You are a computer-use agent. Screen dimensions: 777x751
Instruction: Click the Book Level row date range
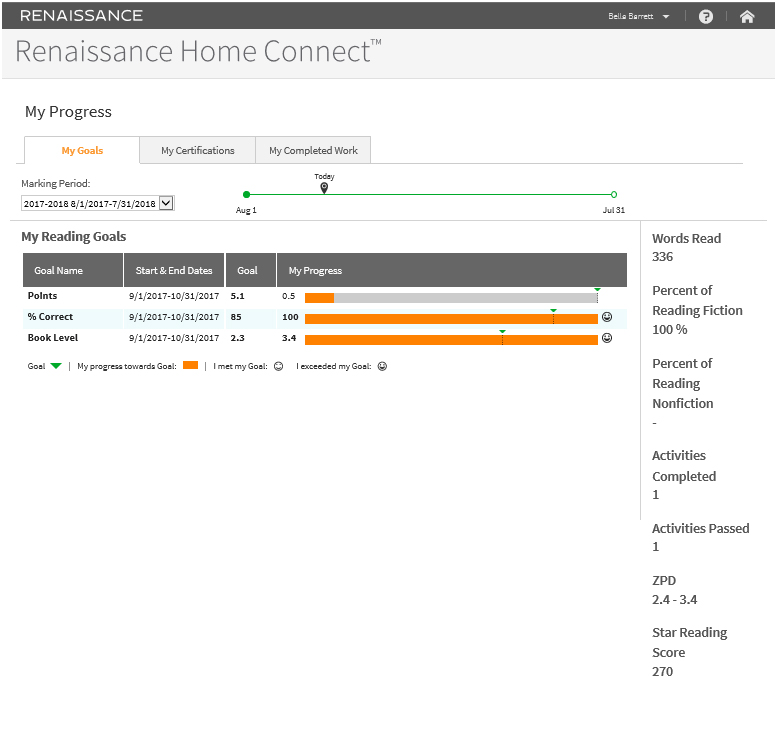pyautogui.click(x=174, y=338)
